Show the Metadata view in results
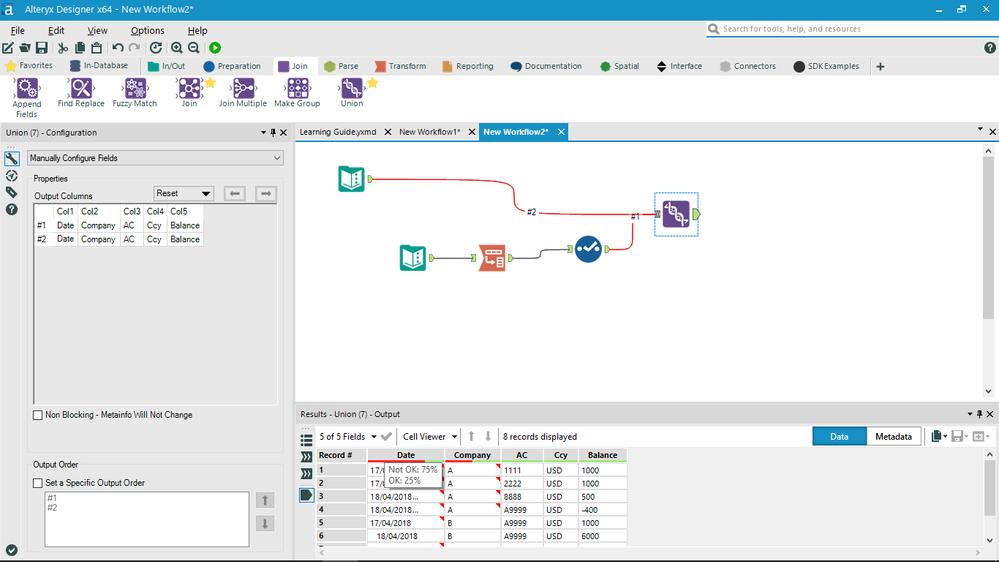Screen dimensions: 999x562 pos(893,436)
